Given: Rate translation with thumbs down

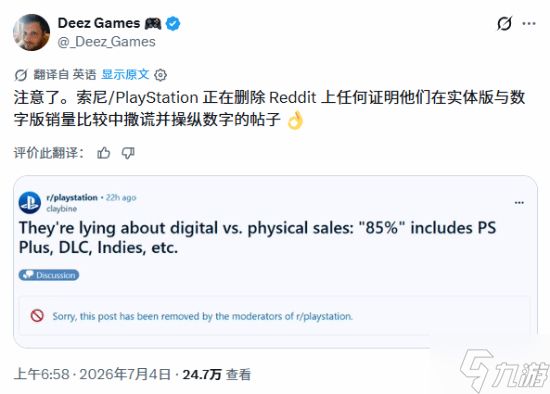Looking at the screenshot, I should 128,153.
